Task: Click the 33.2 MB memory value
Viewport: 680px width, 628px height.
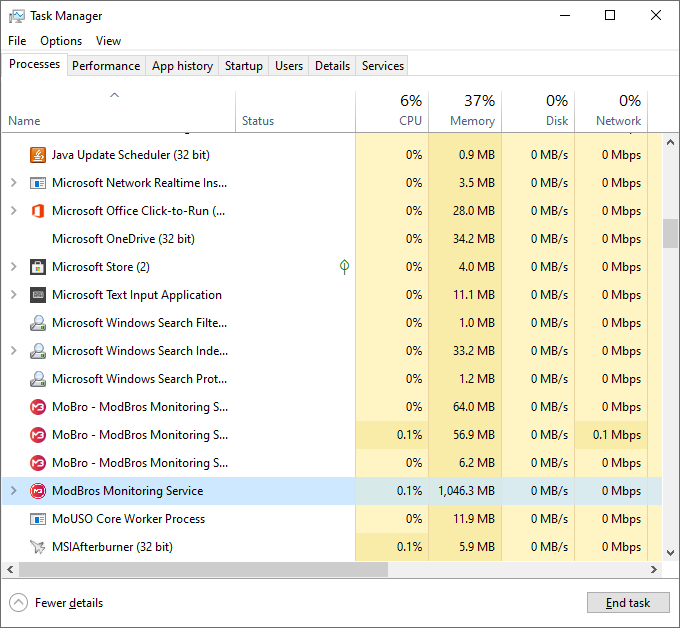Action: click(474, 351)
